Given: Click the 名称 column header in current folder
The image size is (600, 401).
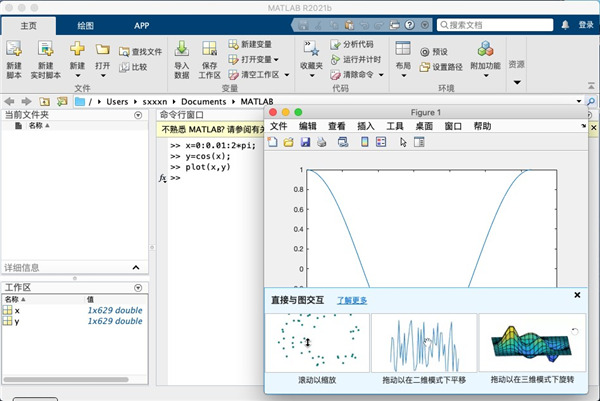Looking at the screenshot, I should pos(39,126).
